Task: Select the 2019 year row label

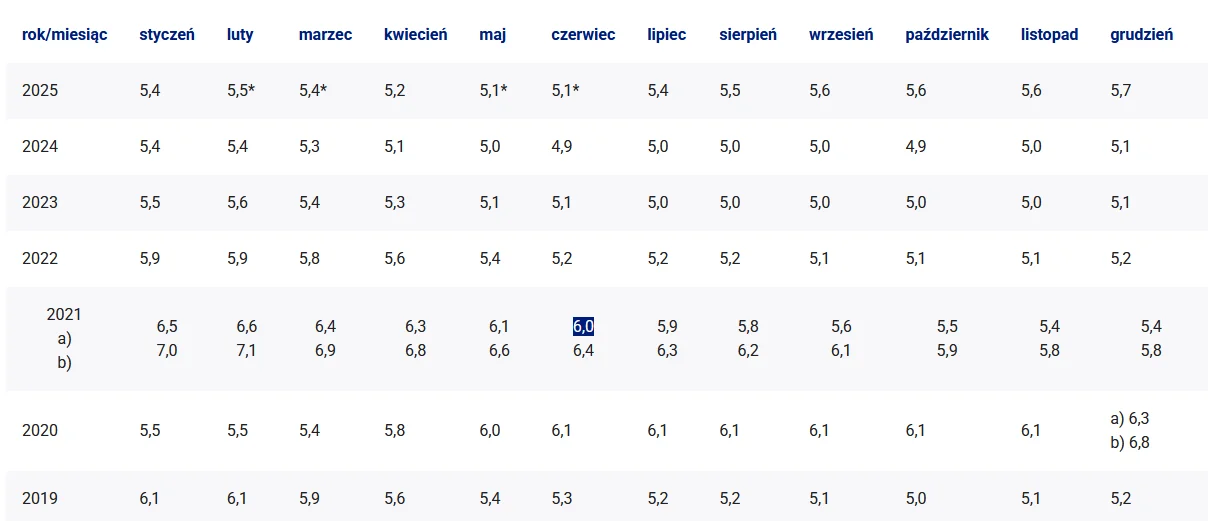Action: 40,499
